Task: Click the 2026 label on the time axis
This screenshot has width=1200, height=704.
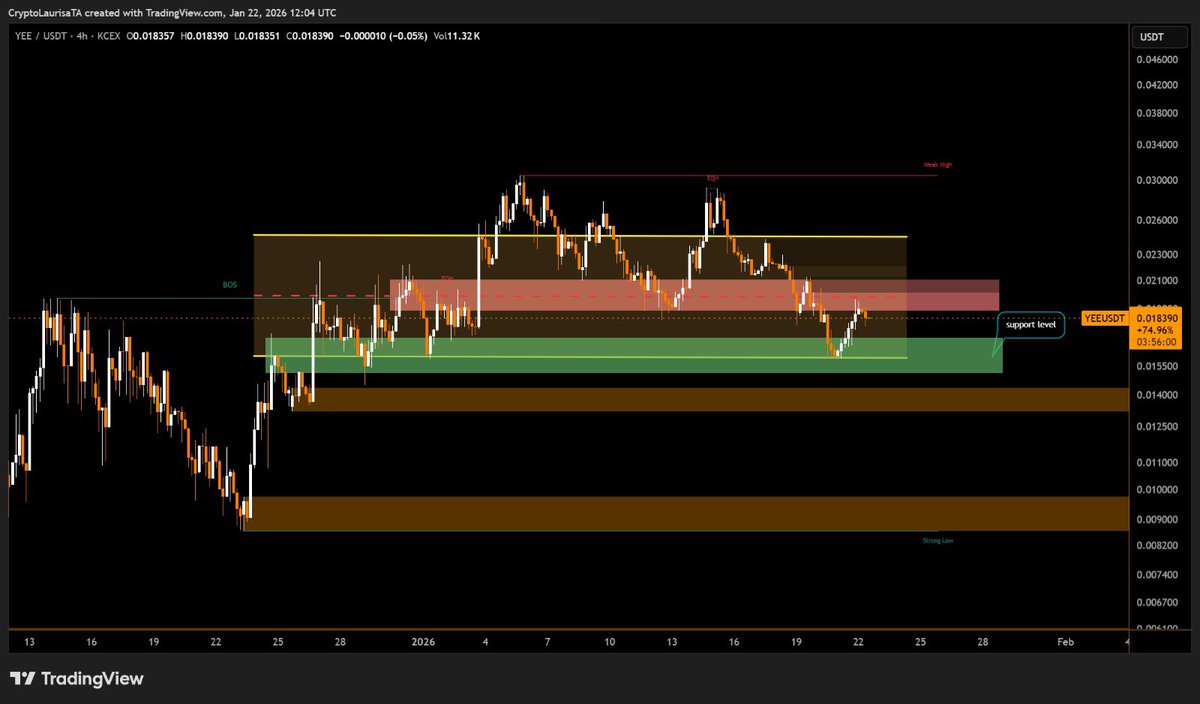Action: coord(422,643)
